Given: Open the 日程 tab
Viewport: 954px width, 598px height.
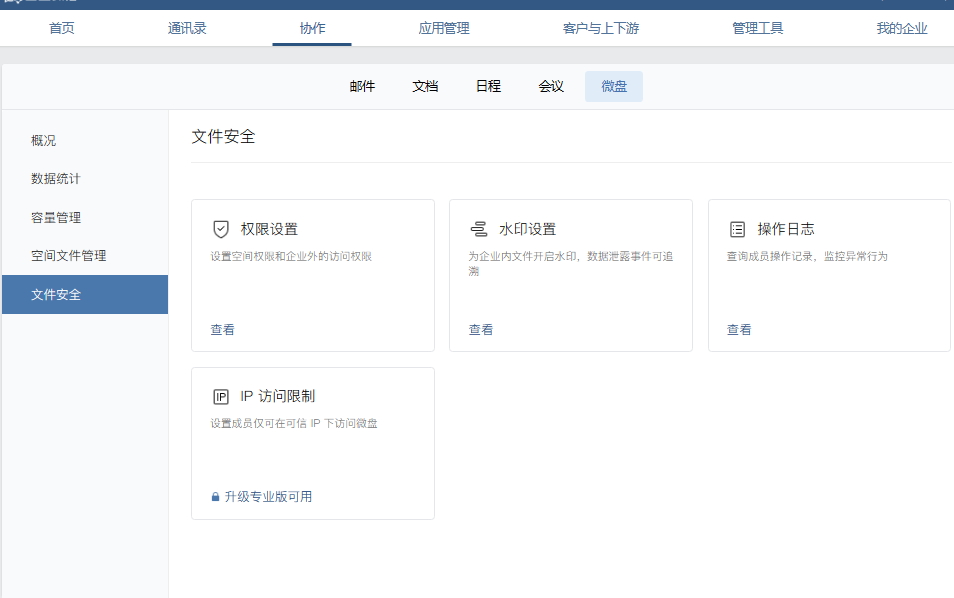Looking at the screenshot, I should coord(488,86).
